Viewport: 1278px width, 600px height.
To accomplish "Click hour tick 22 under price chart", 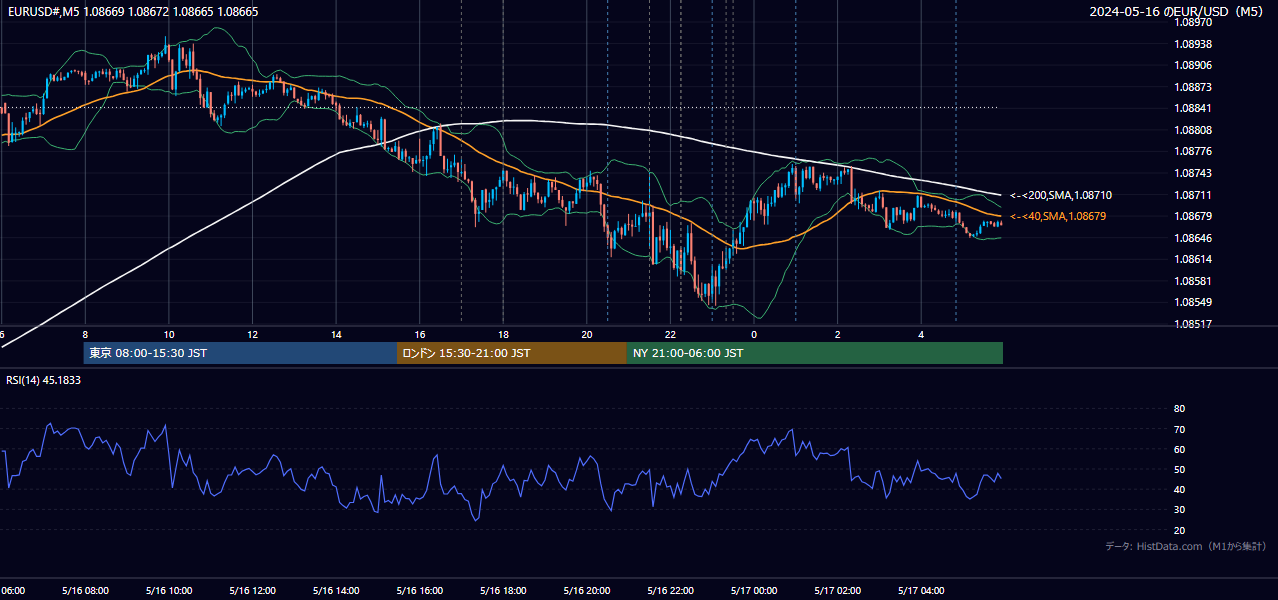I will (x=671, y=334).
